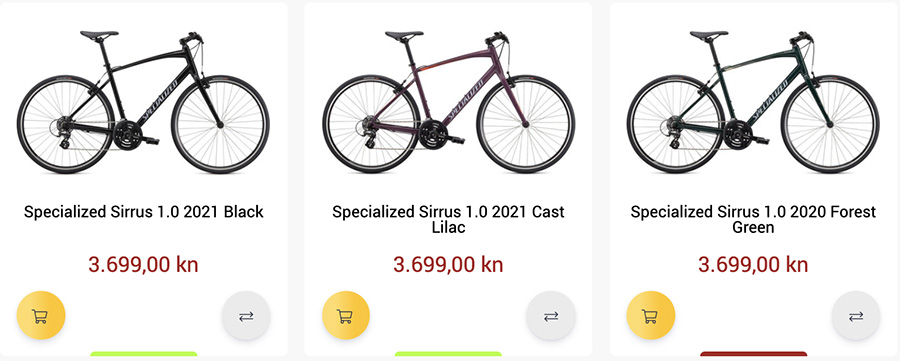This screenshot has width=900, height=361.
Task: Click the 3.699,00 kn price of Black bike
Action: pos(143,265)
